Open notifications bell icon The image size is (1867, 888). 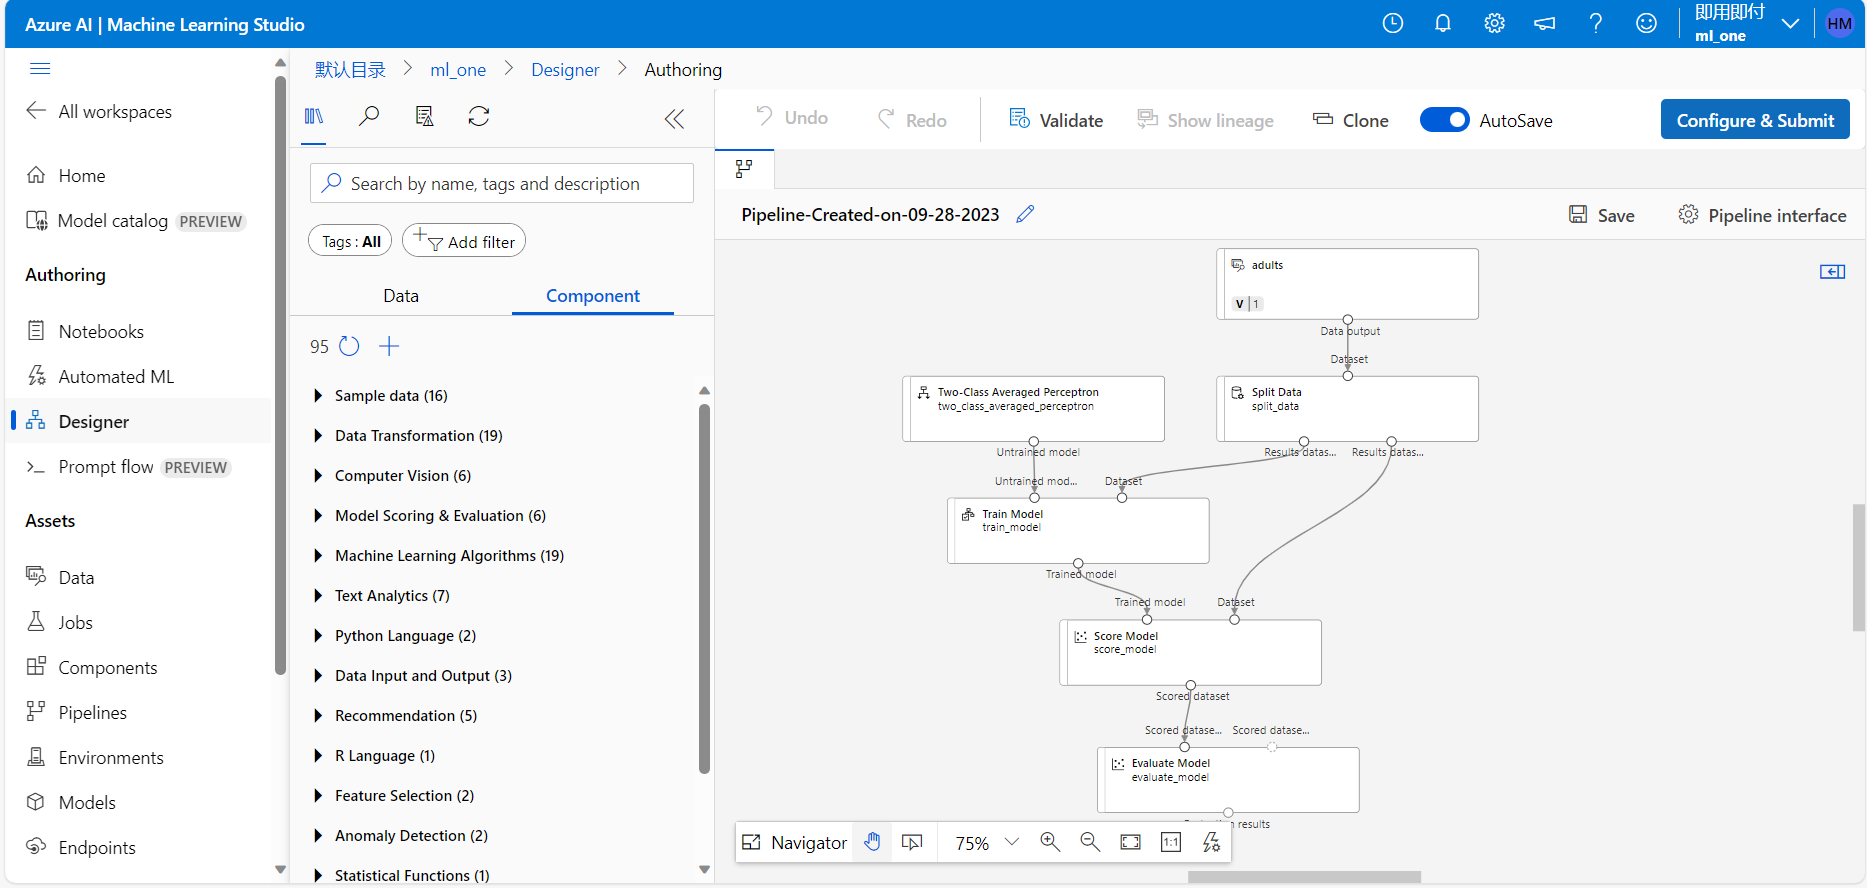coord(1442,23)
